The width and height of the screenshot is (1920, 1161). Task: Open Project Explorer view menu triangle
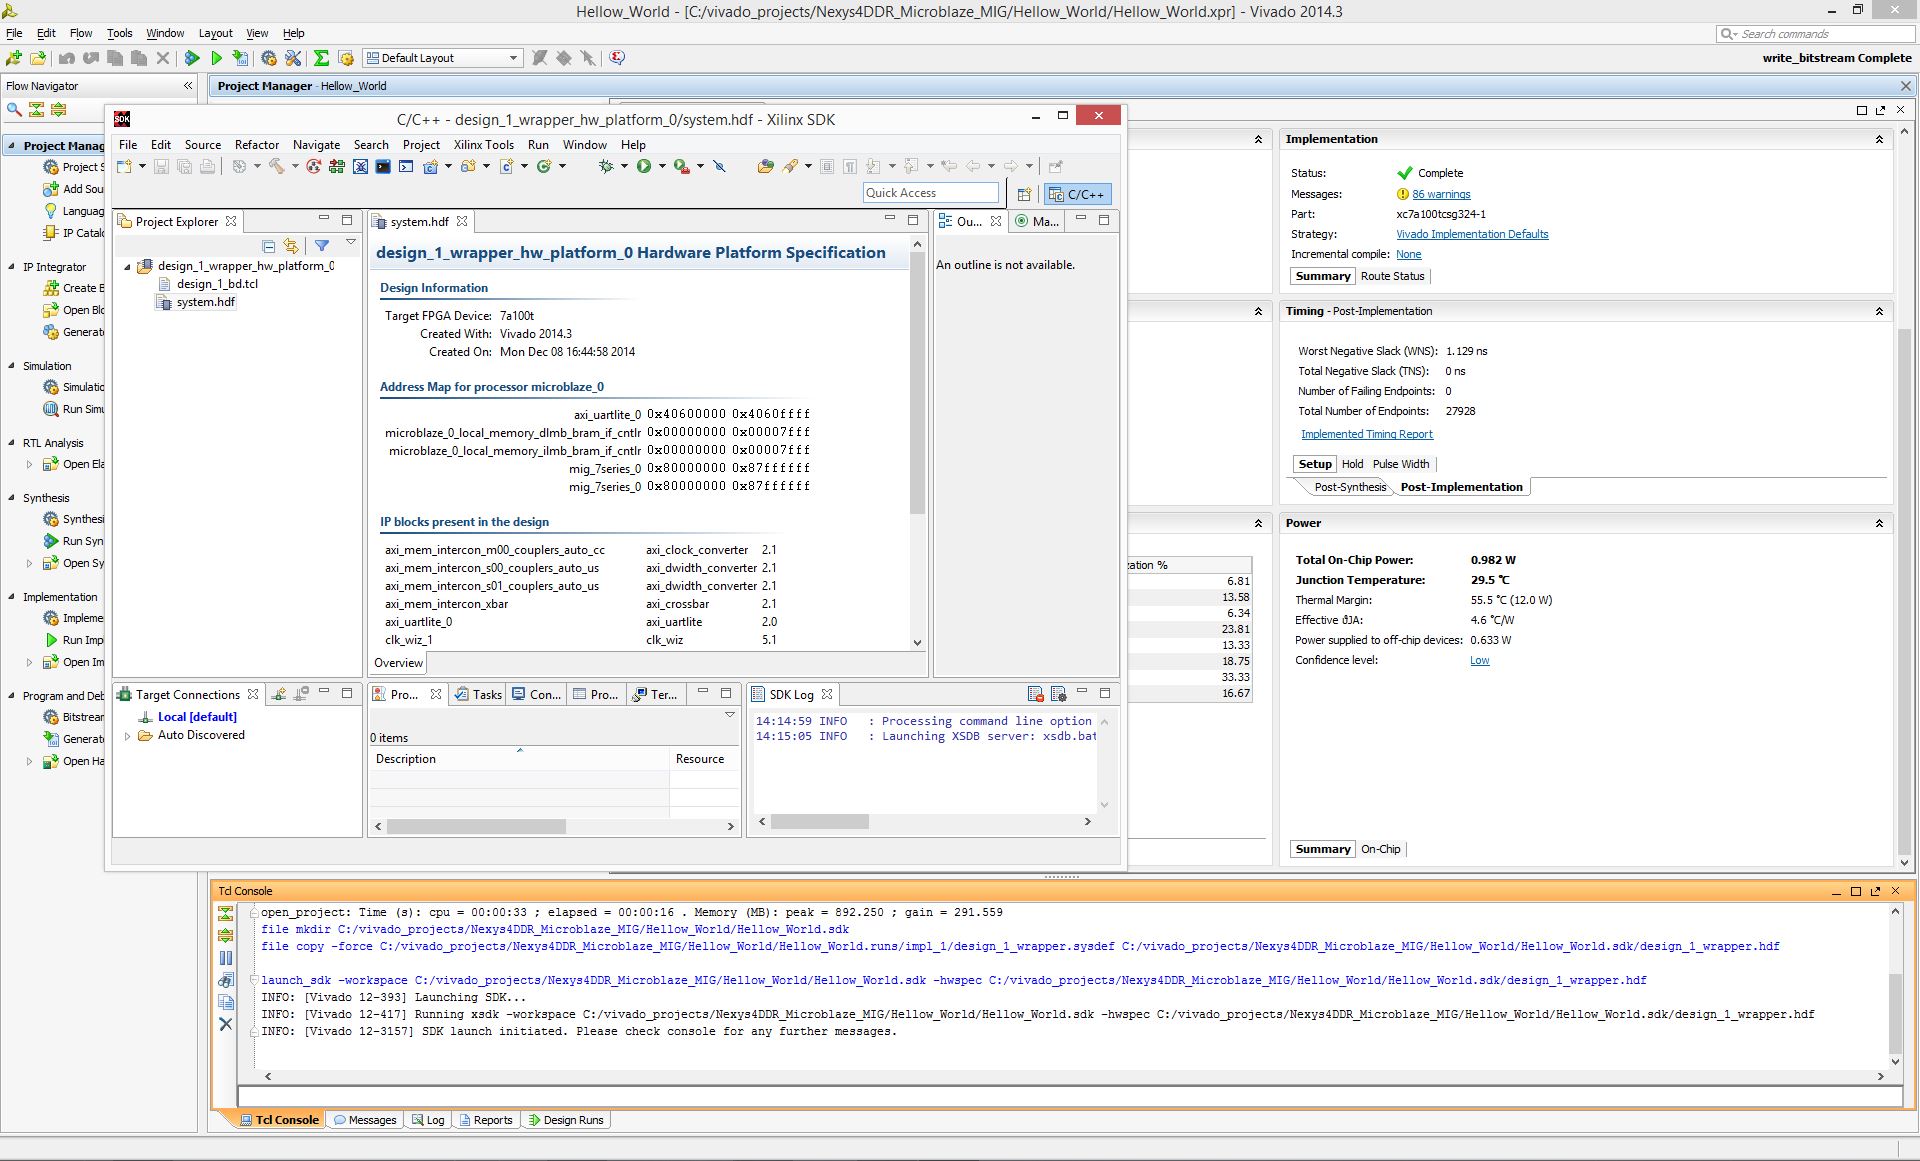[x=351, y=243]
